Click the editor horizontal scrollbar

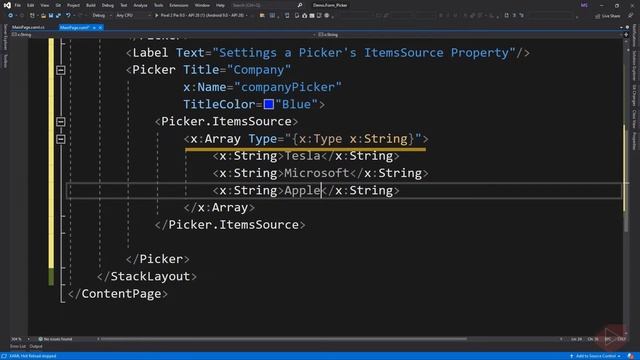tap(284, 339)
